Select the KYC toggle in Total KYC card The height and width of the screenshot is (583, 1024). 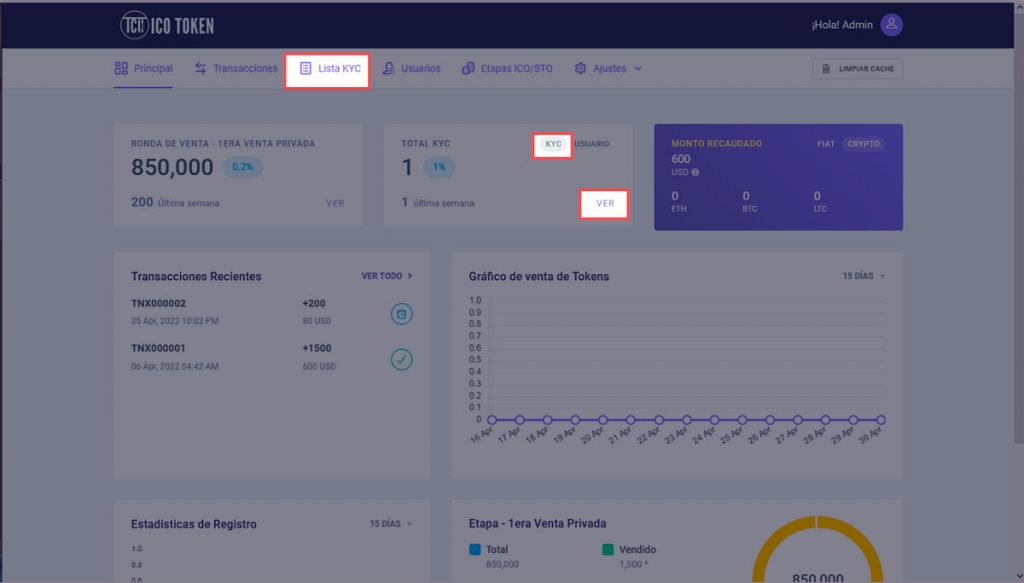point(553,144)
